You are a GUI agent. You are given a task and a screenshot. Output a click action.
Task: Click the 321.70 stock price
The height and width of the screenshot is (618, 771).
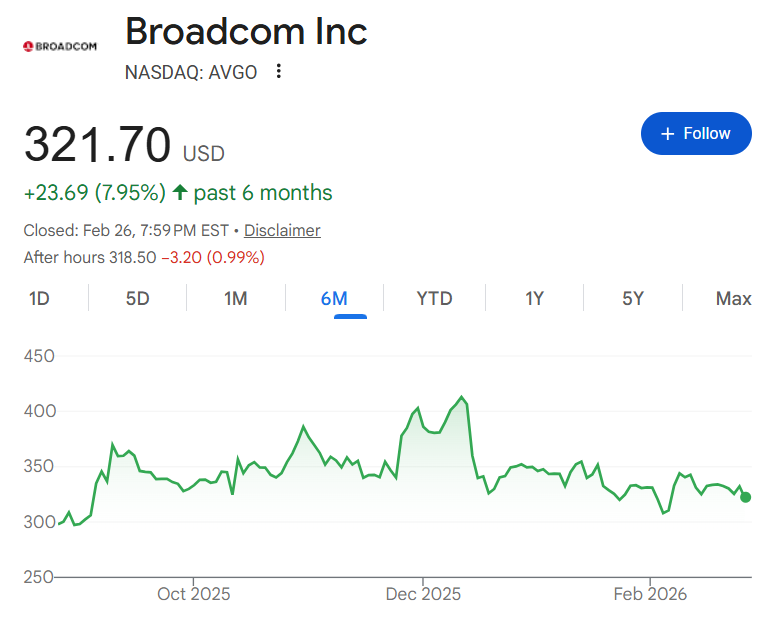[97, 146]
